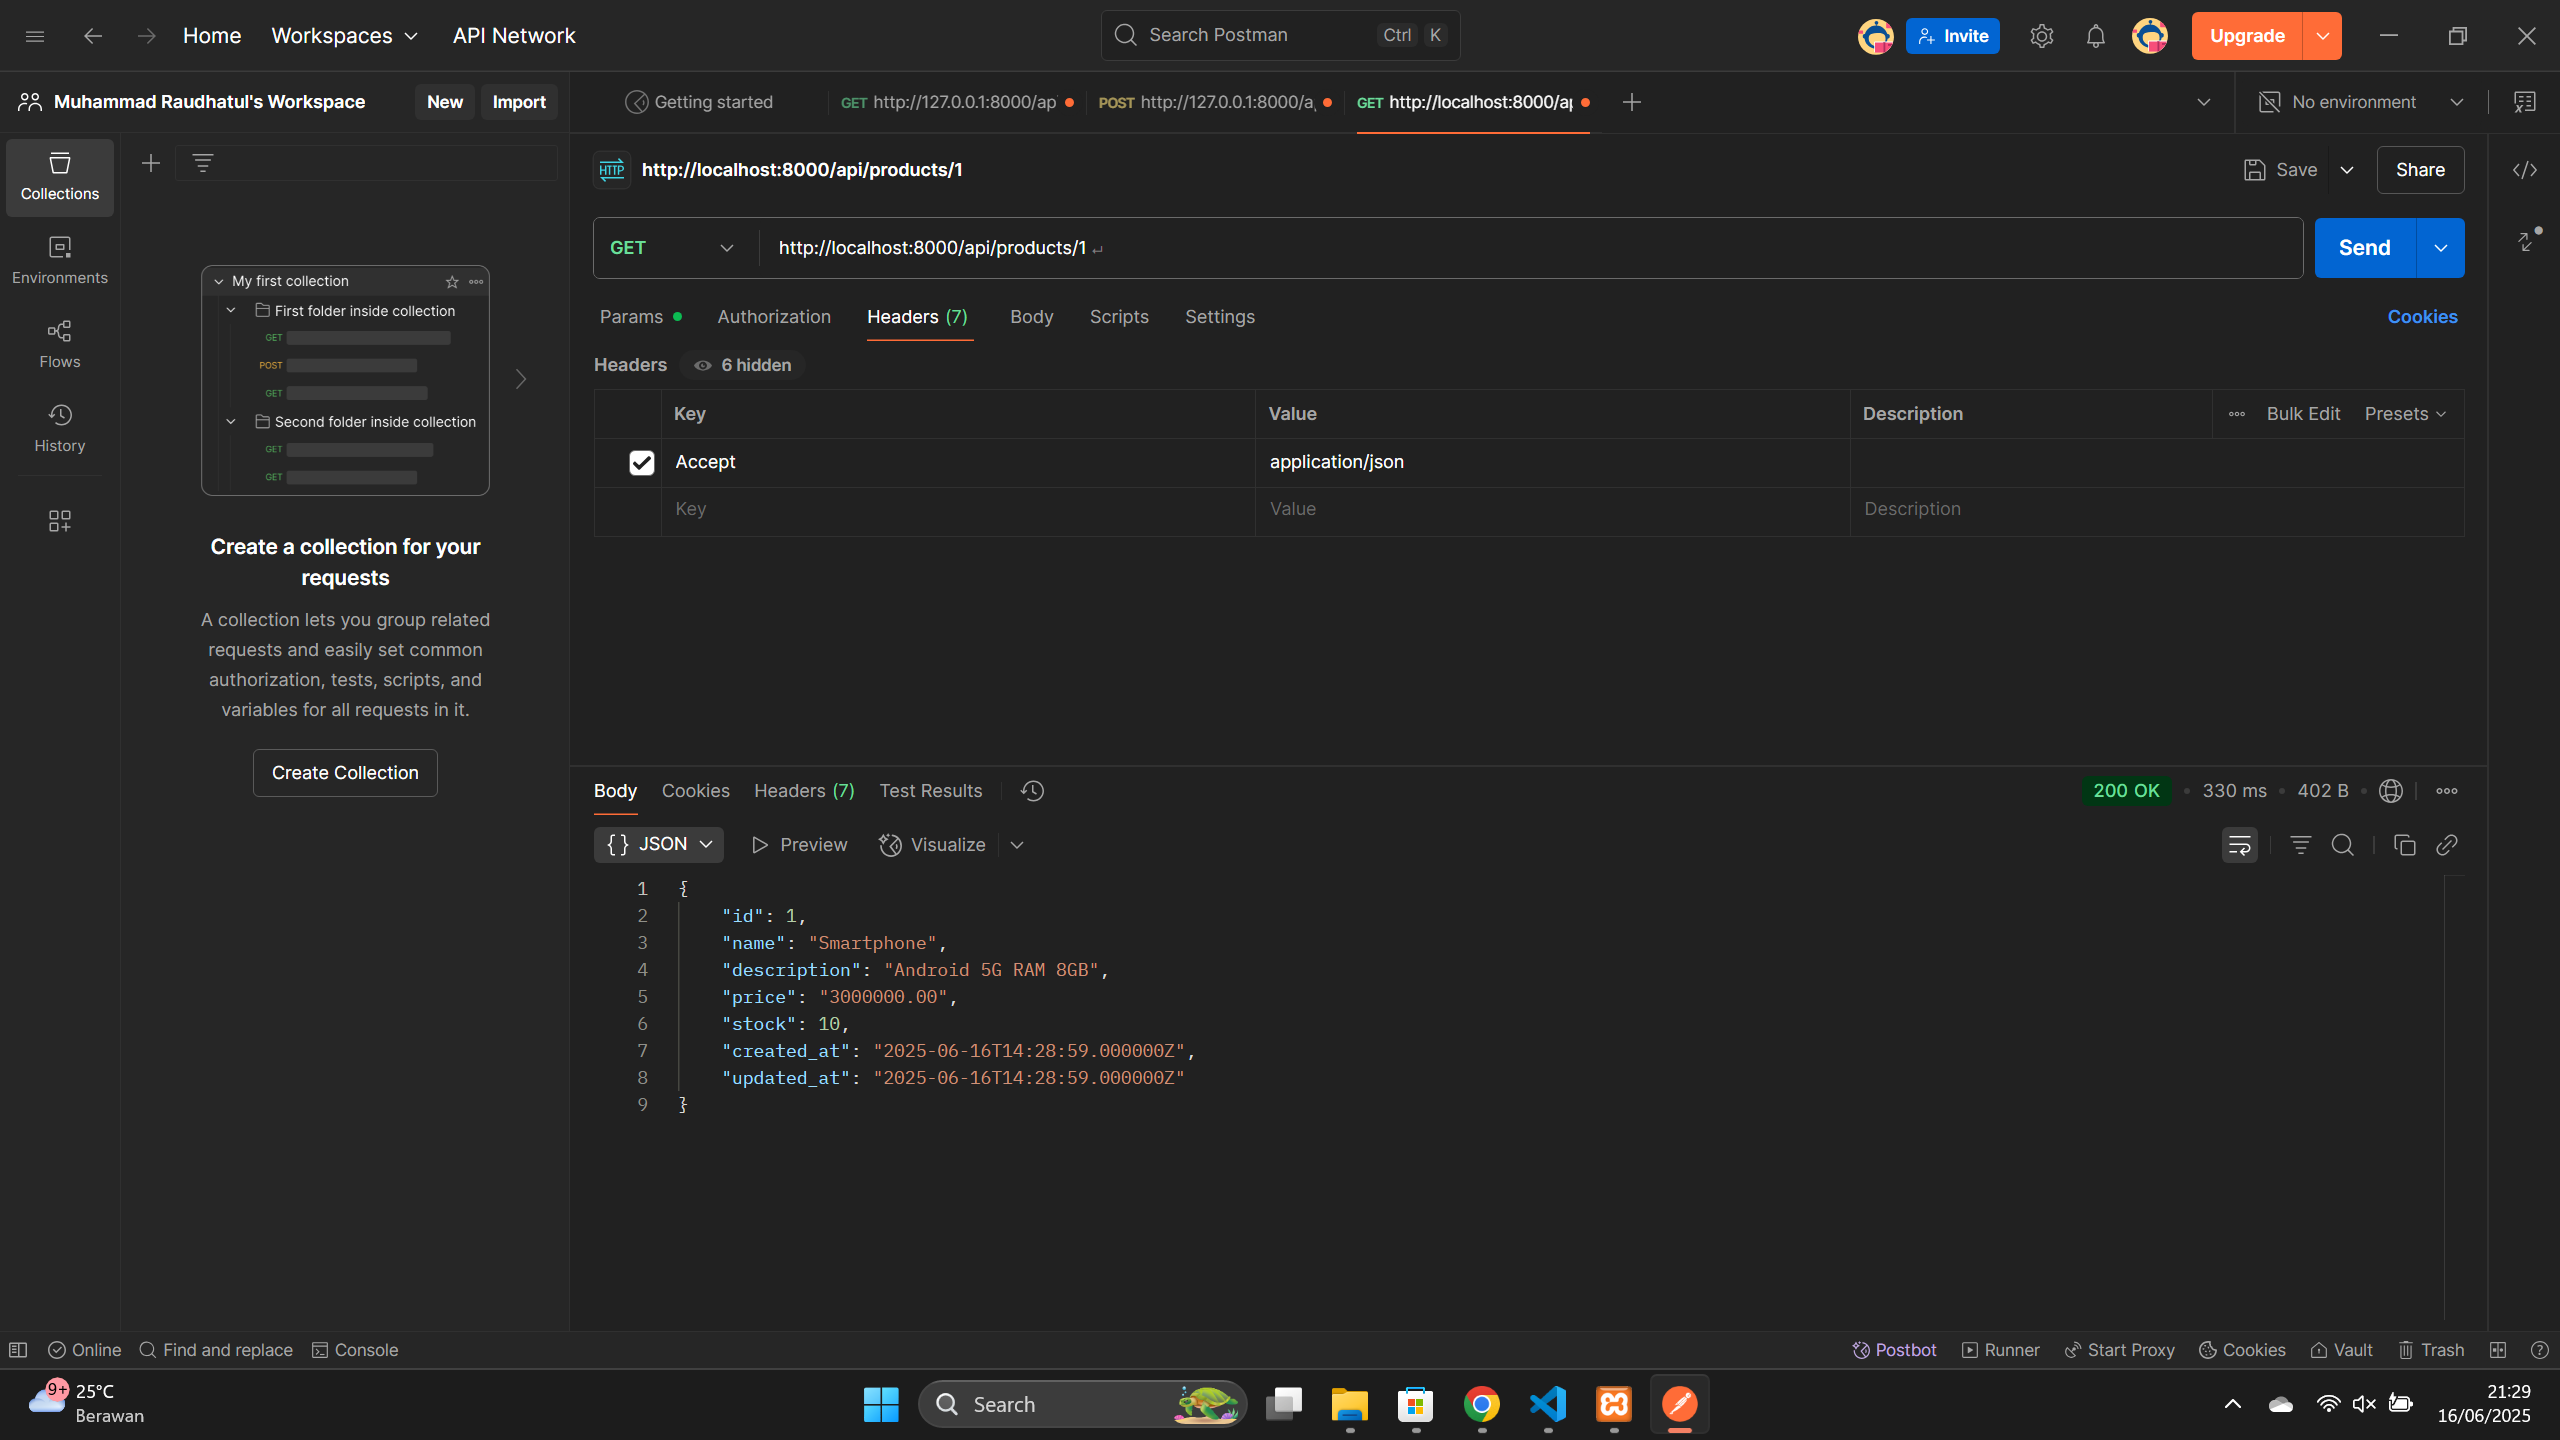Image resolution: width=2560 pixels, height=1440 pixels.
Task: Open the Flows sidebar panel
Action: [x=60, y=344]
